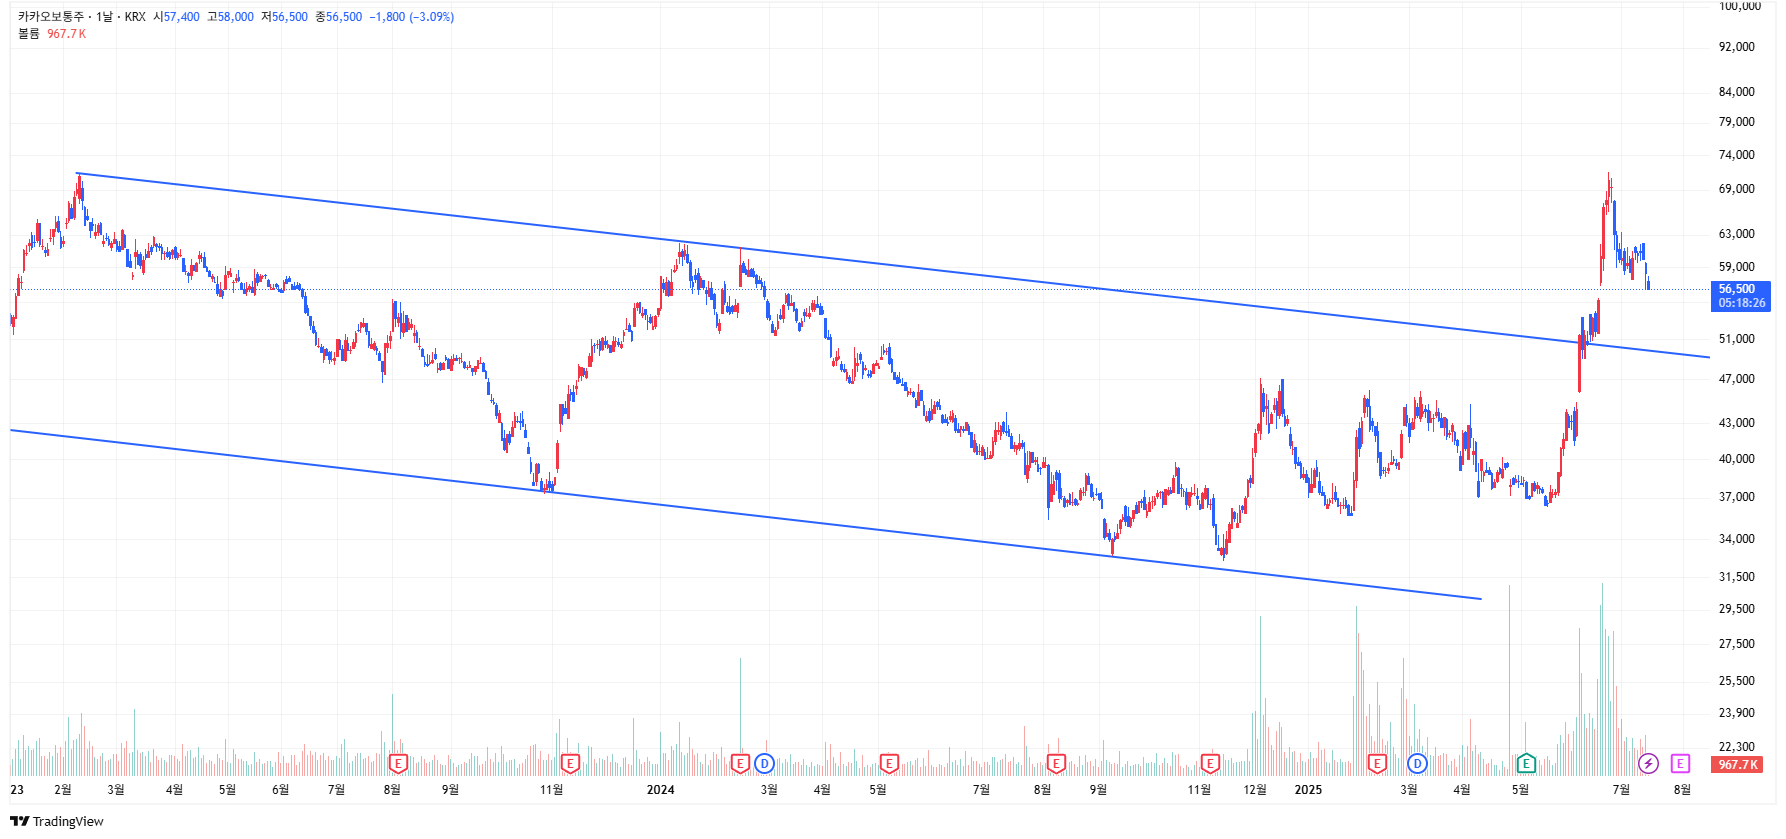Open the TradingView logo link
The height and width of the screenshot is (839, 1786).
click(57, 821)
